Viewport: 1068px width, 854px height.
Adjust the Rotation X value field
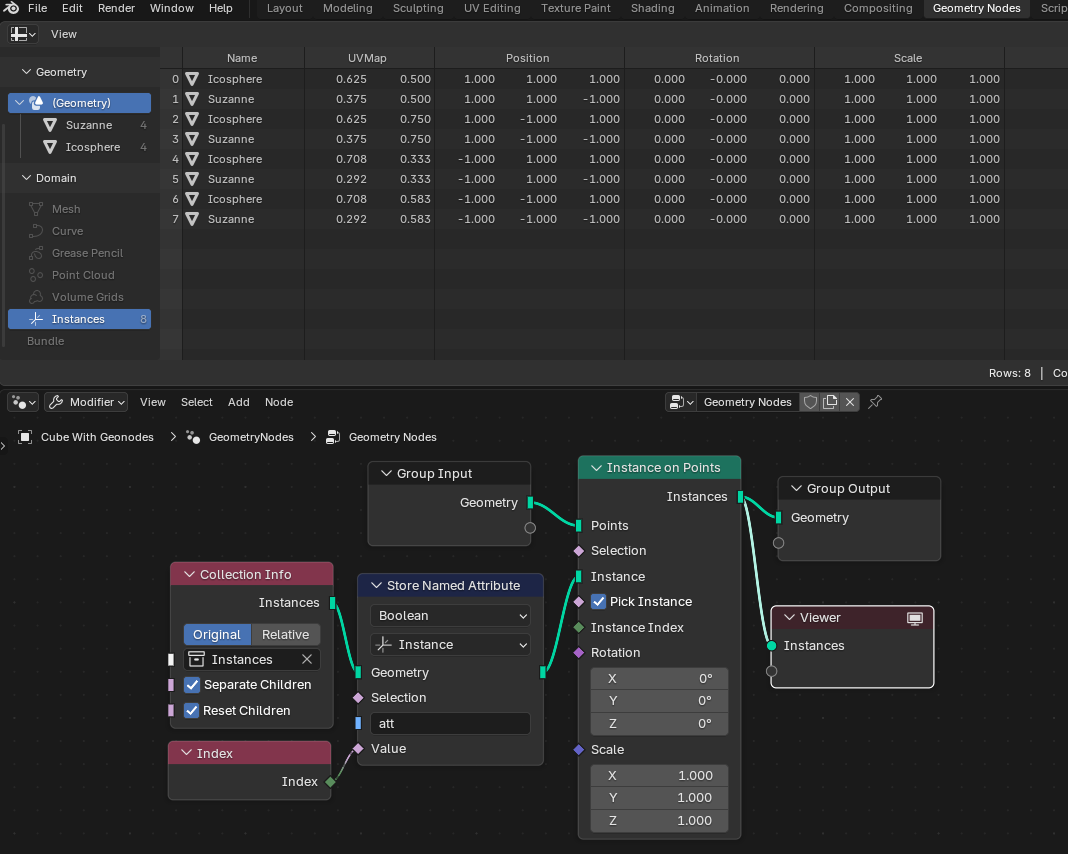tap(659, 678)
